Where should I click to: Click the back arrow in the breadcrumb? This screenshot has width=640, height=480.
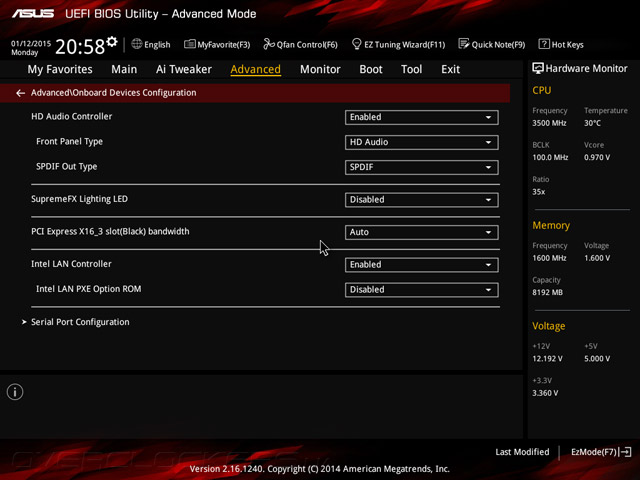[x=20, y=93]
